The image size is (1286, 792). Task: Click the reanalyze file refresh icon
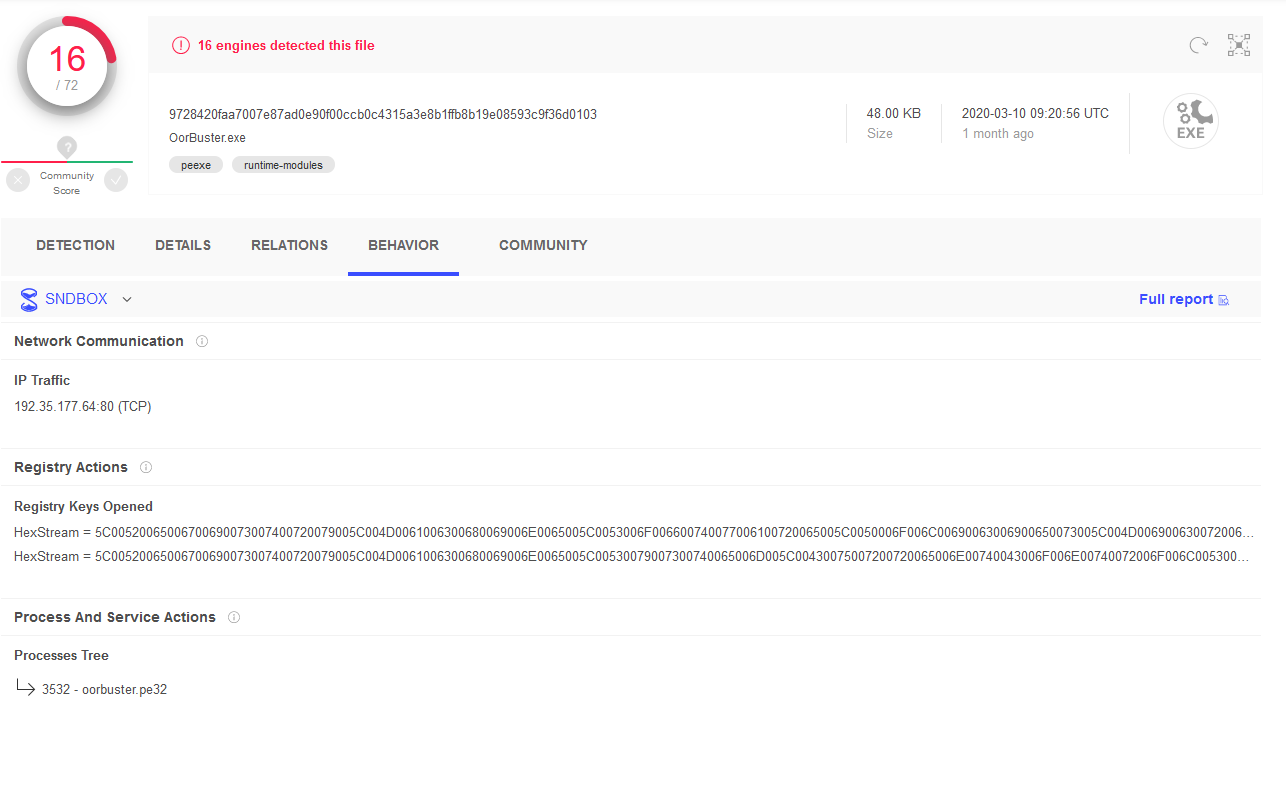1198,45
